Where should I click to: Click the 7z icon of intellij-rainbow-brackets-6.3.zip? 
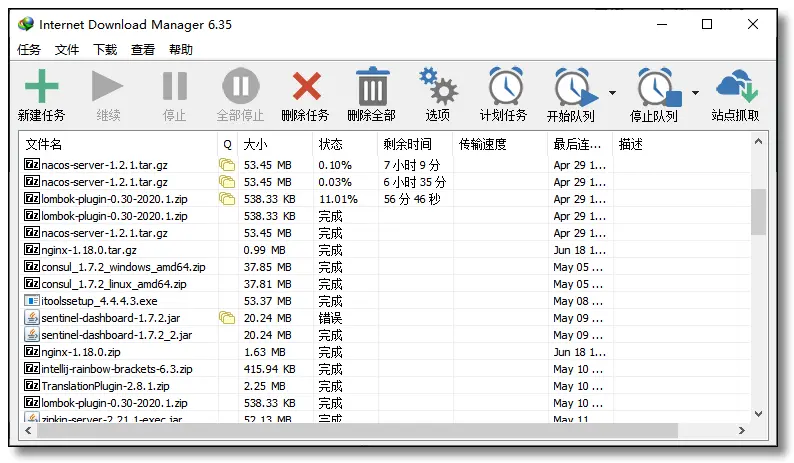pyautogui.click(x=32, y=368)
